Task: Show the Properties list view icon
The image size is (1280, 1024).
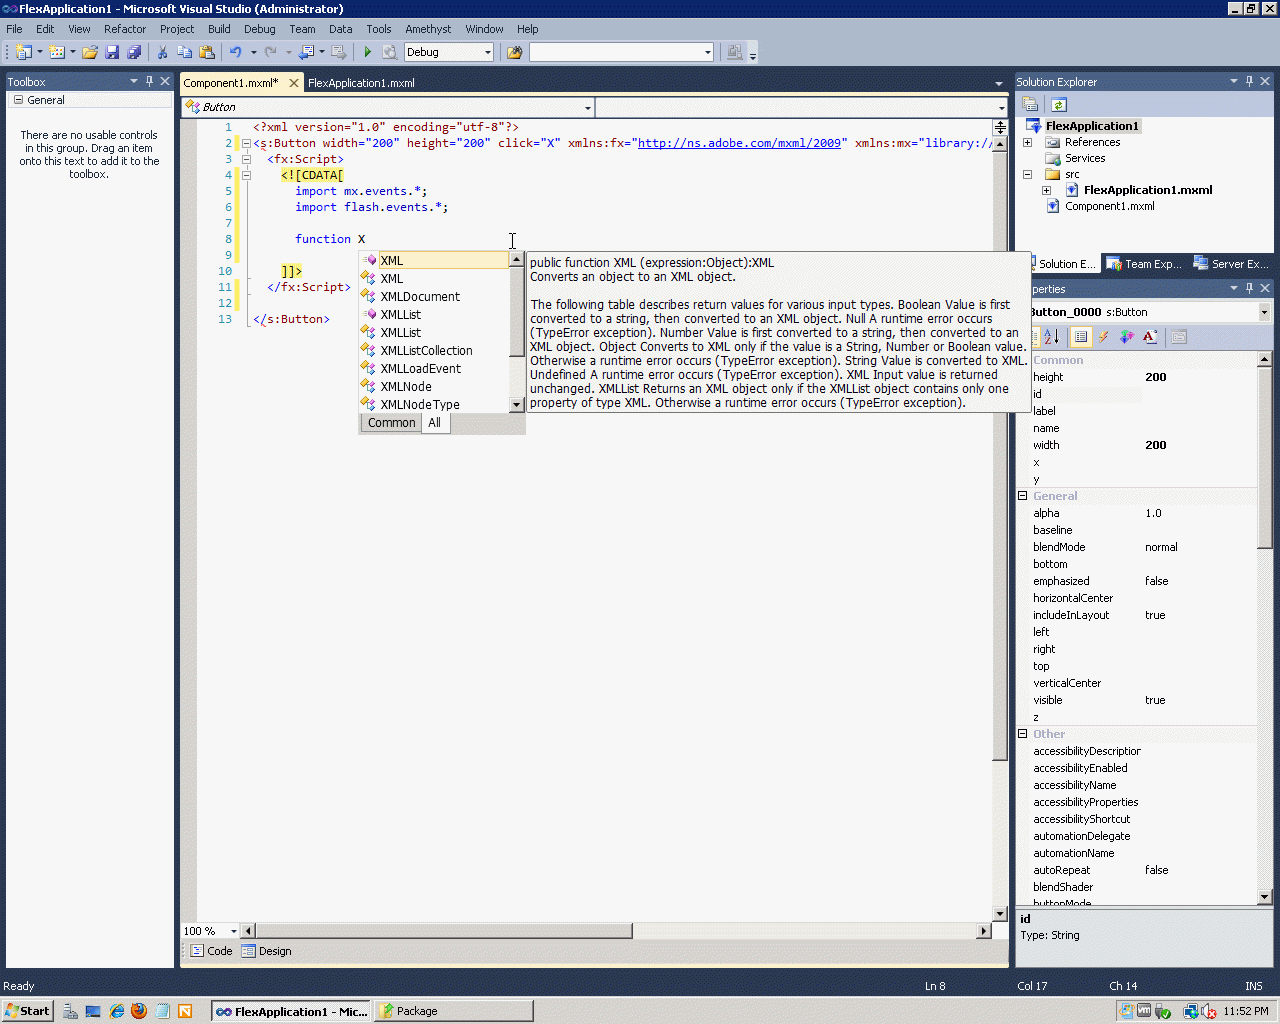Action: [1080, 337]
